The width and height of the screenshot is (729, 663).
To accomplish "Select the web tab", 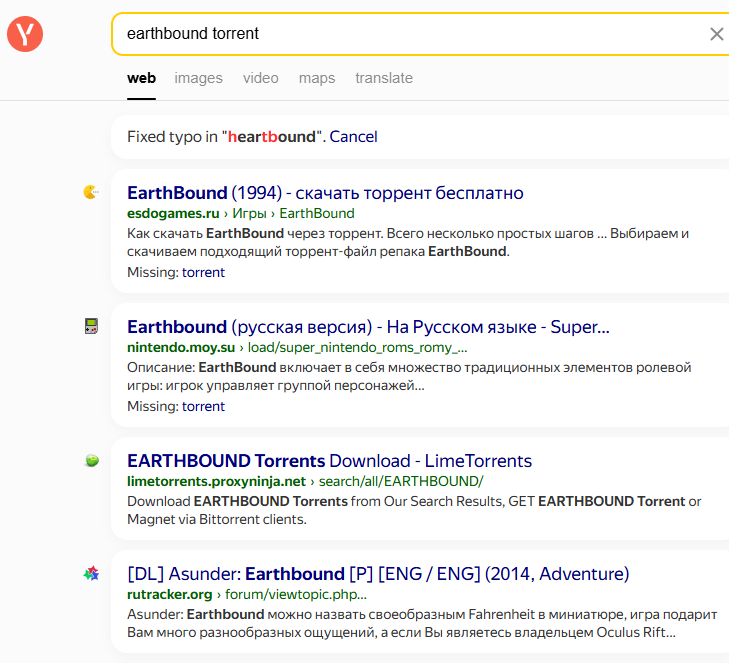I will coord(141,78).
